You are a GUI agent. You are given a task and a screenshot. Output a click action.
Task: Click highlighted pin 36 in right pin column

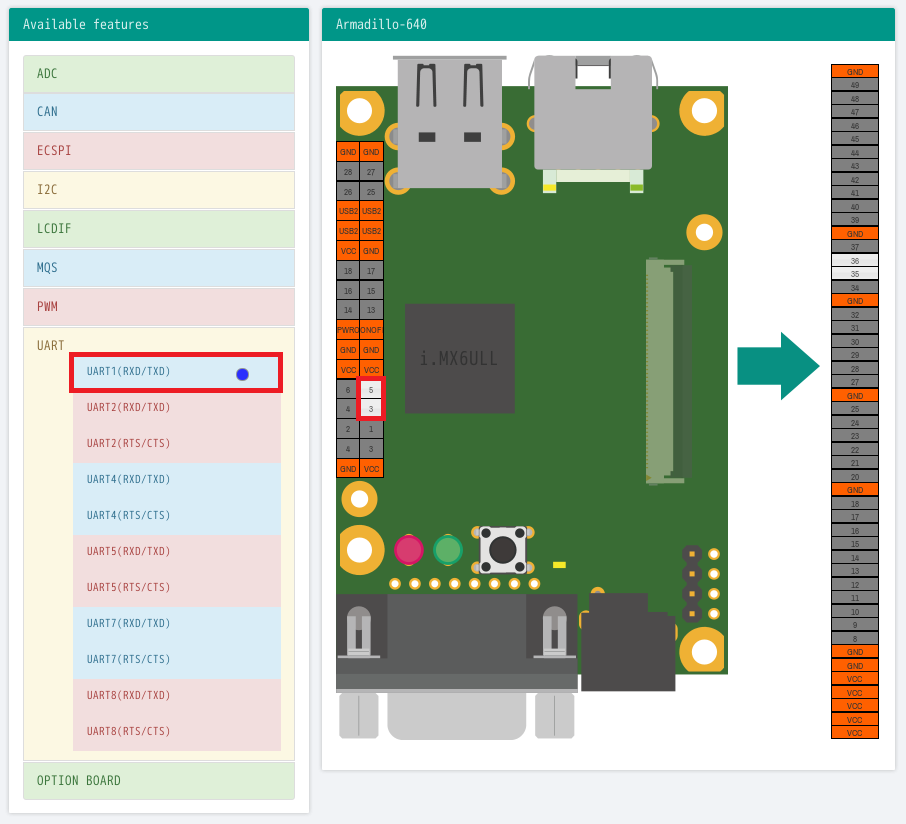(x=854, y=260)
